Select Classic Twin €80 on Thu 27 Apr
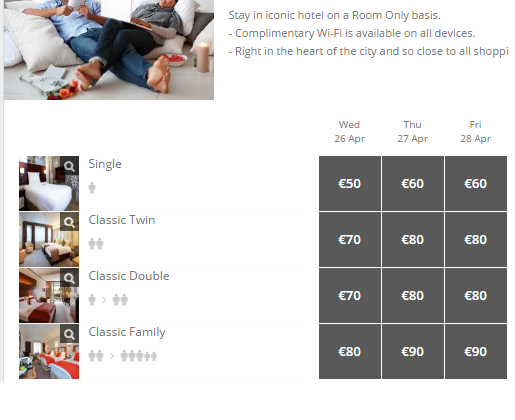 [x=413, y=239]
